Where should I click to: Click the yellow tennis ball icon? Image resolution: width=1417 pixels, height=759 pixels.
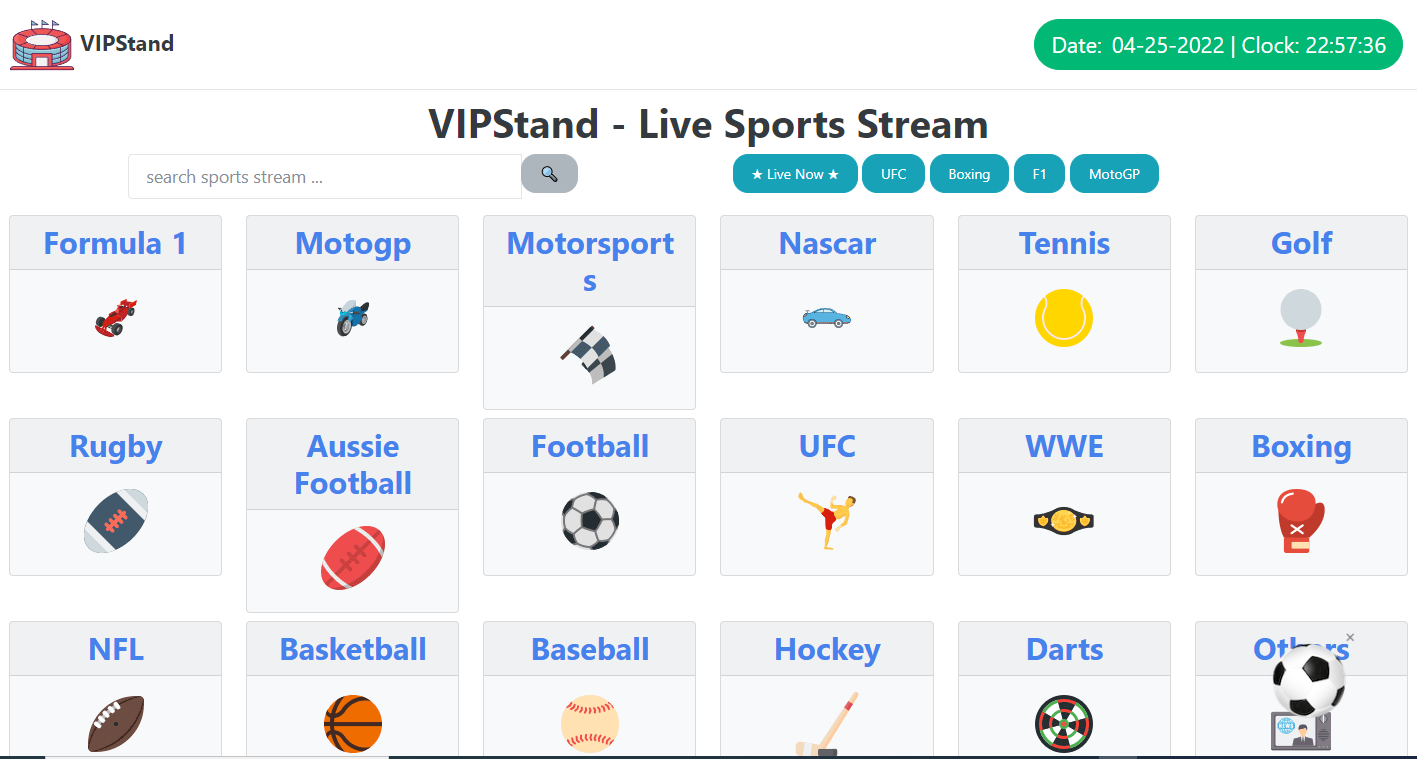coord(1064,318)
